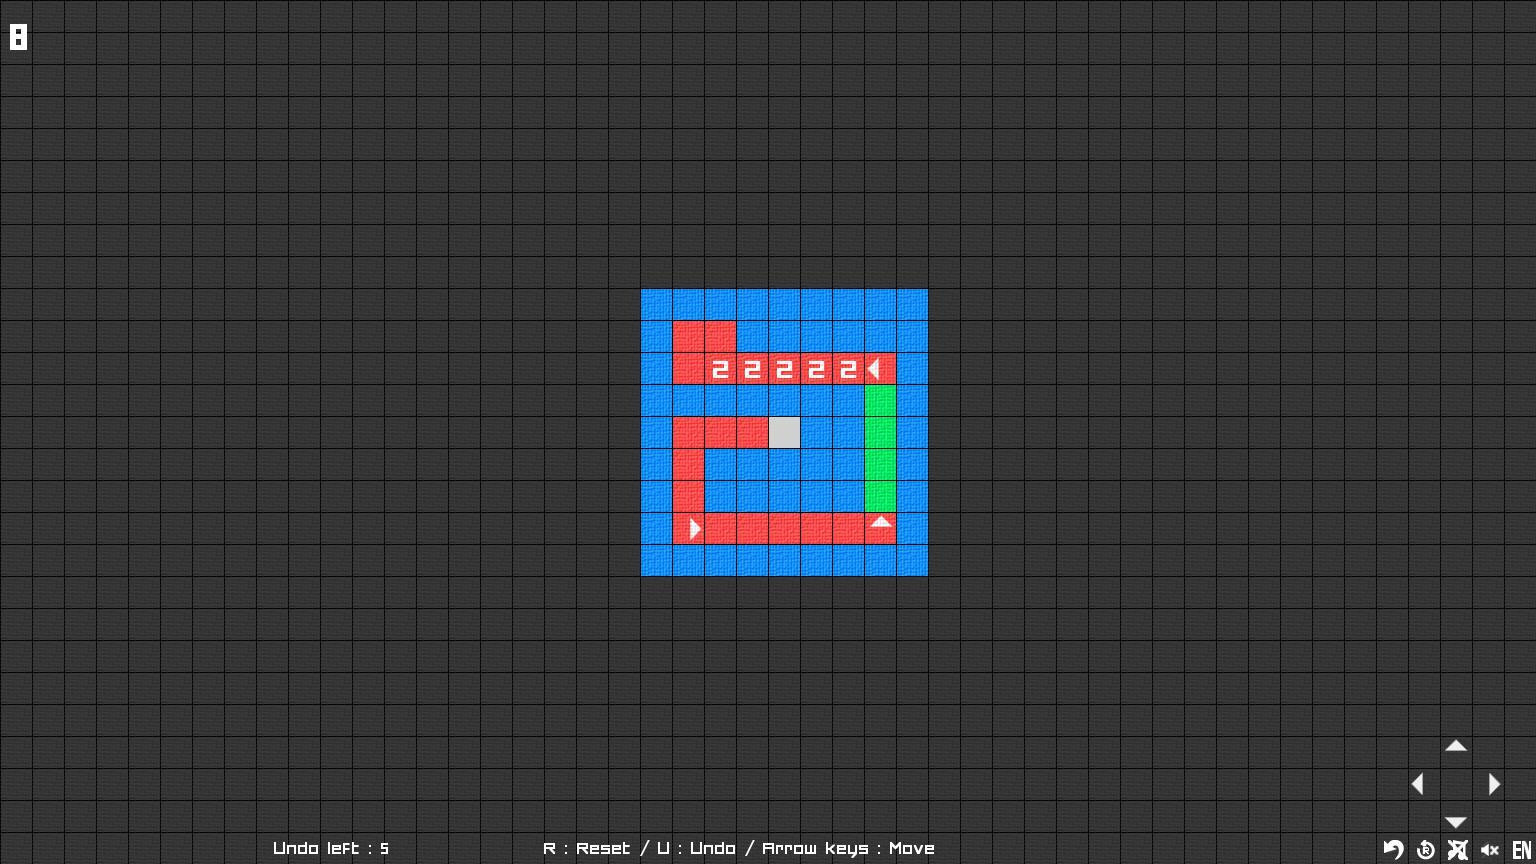The image size is (1536, 864).
Task: Click the 2 tile beside the left-arrow tile
Action: pos(848,369)
